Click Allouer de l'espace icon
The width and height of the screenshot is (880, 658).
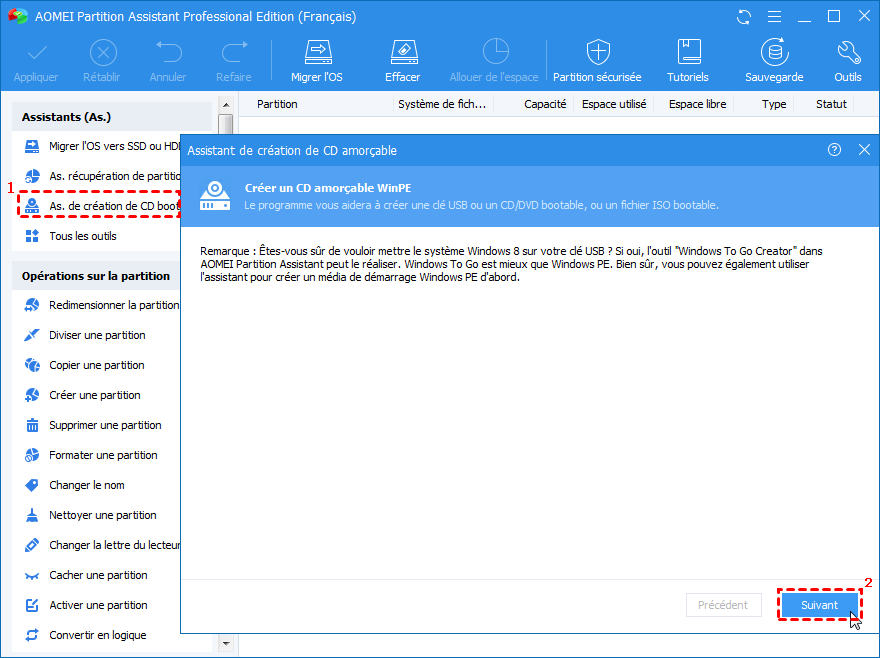495,52
